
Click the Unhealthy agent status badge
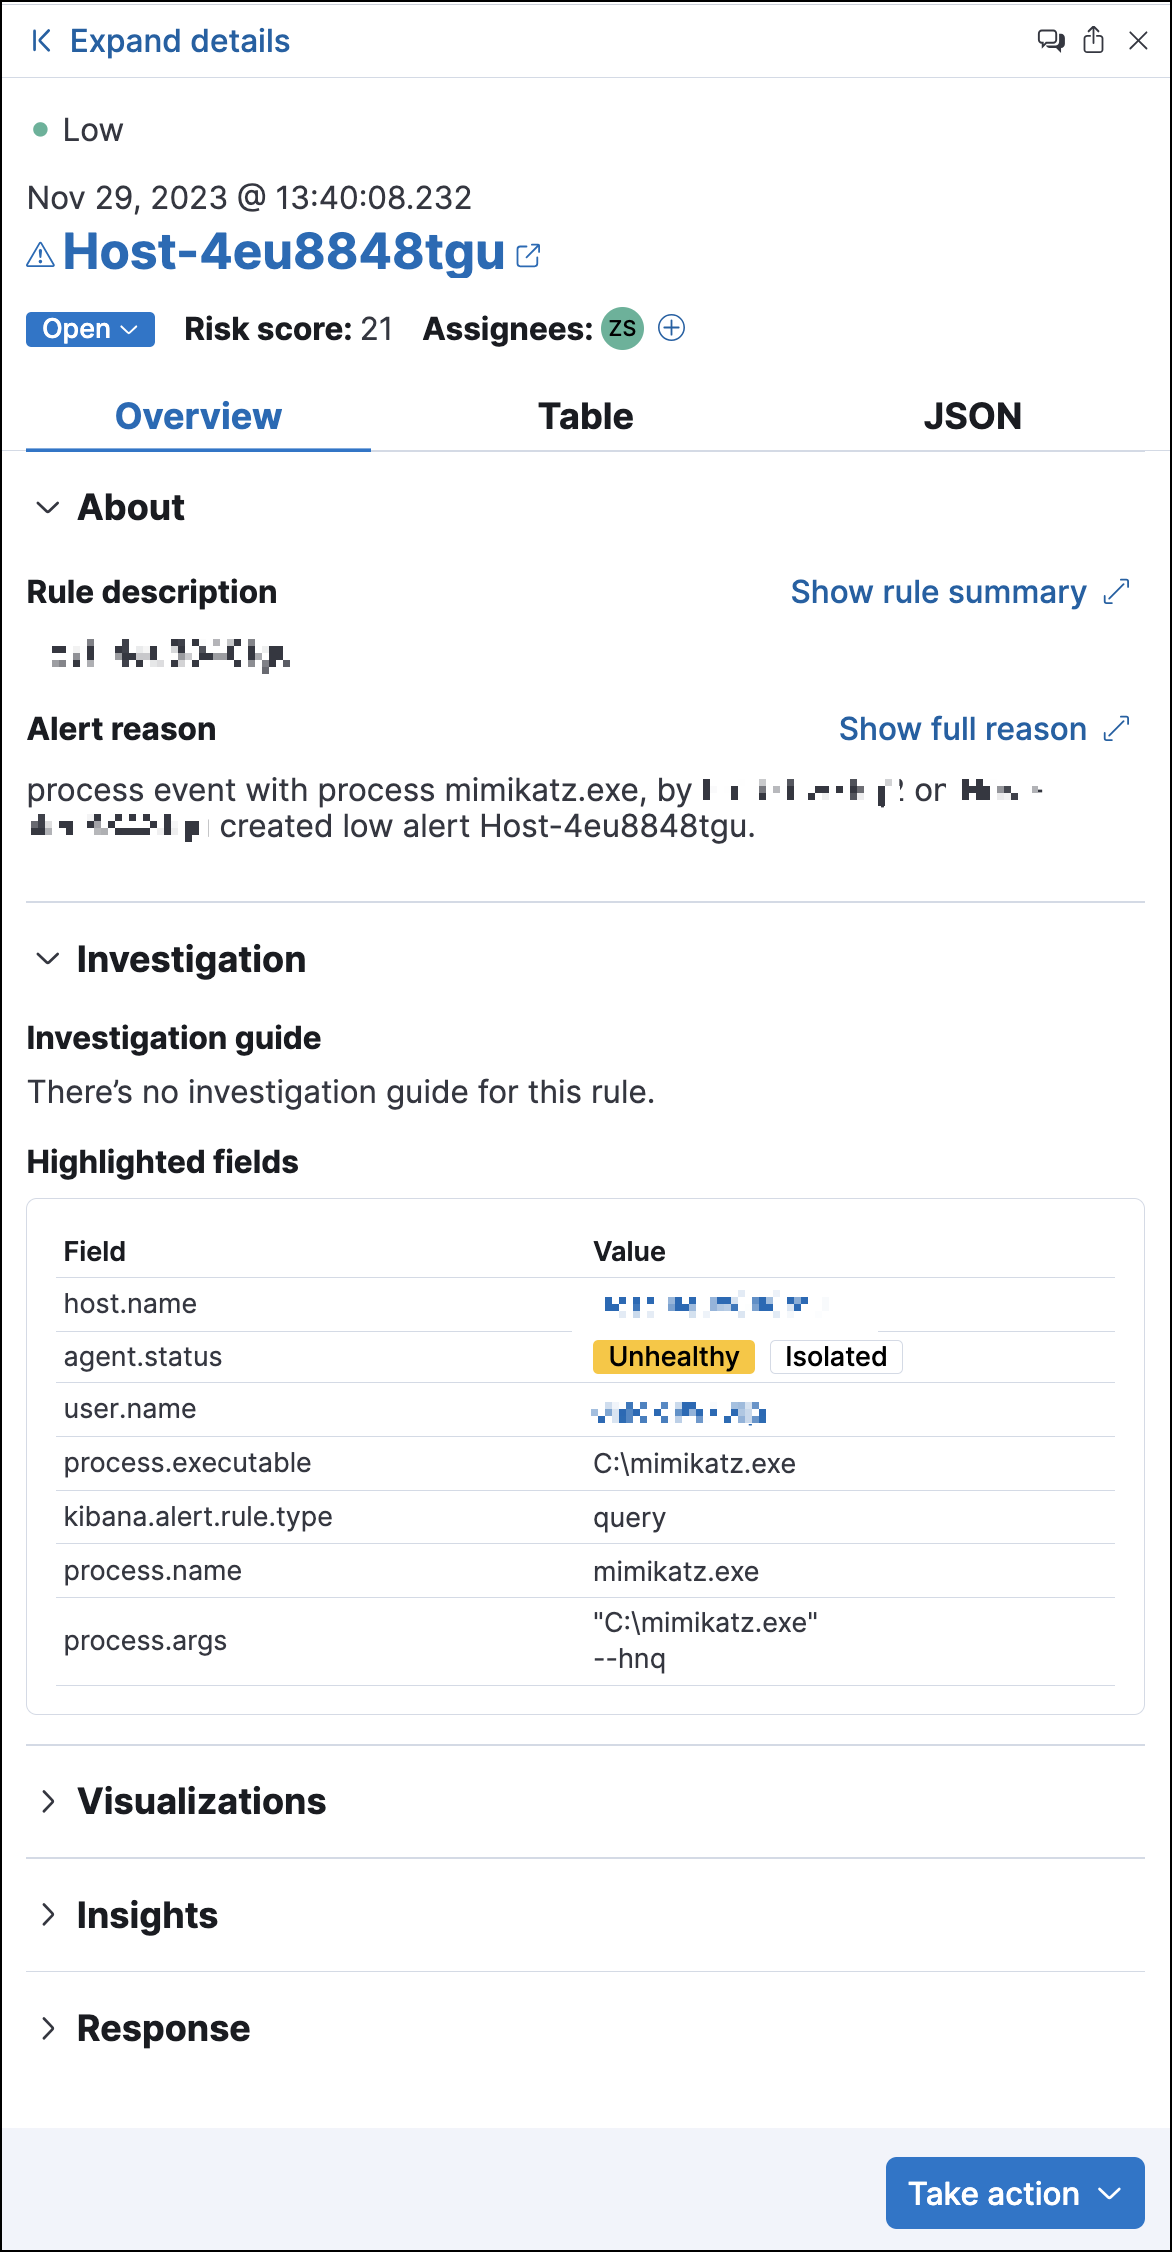tap(673, 1357)
